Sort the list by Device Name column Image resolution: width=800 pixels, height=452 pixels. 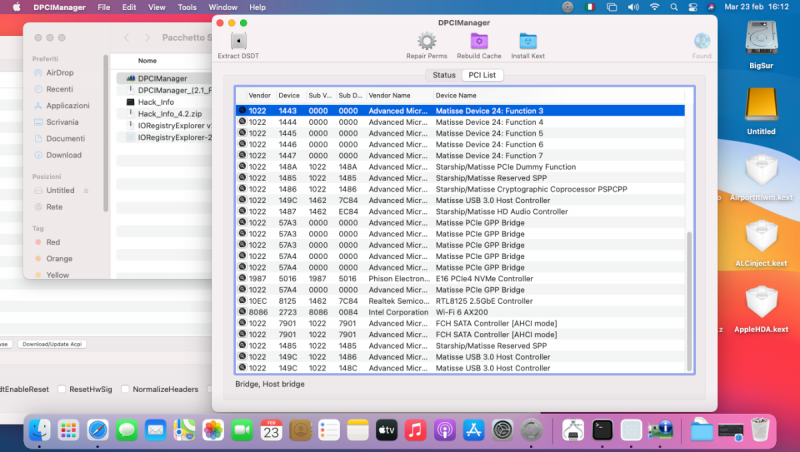coord(456,95)
